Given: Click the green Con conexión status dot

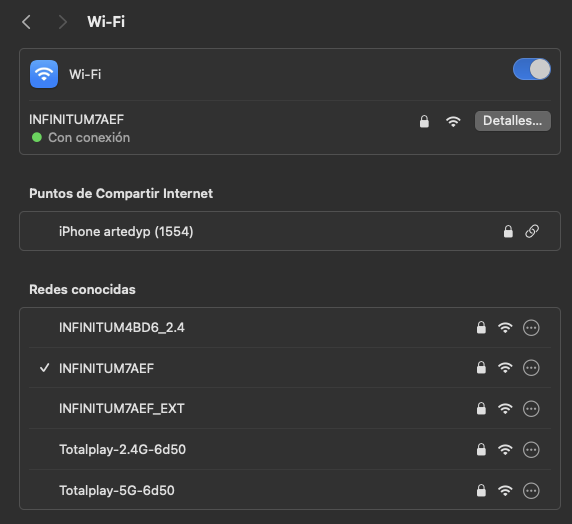Looking at the screenshot, I should [x=37, y=138].
